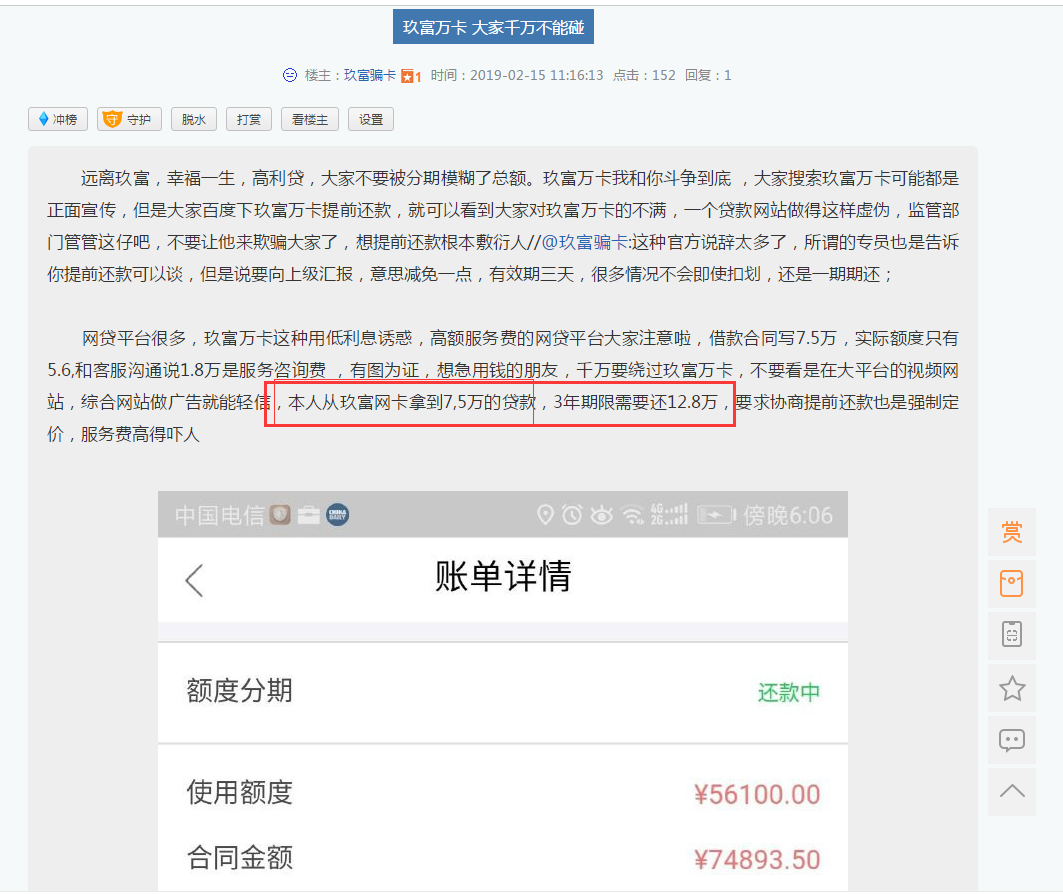Click the ¥74893.50 contract amount
The image size is (1063, 894).
(x=757, y=859)
